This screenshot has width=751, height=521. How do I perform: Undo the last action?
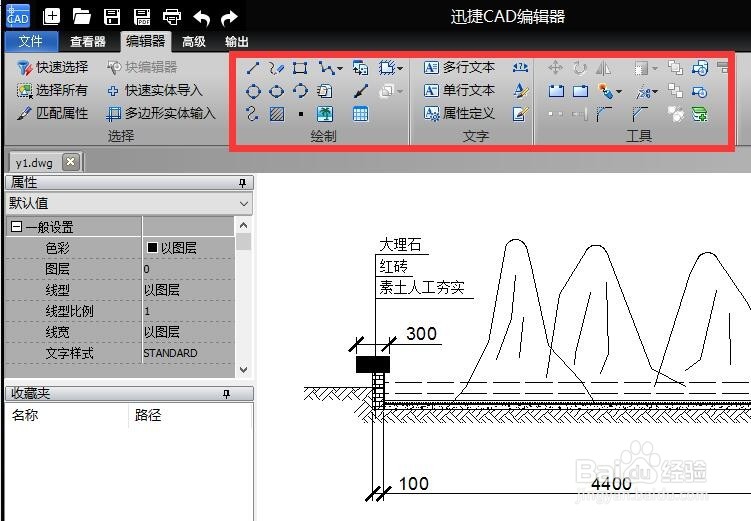pyautogui.click(x=202, y=18)
